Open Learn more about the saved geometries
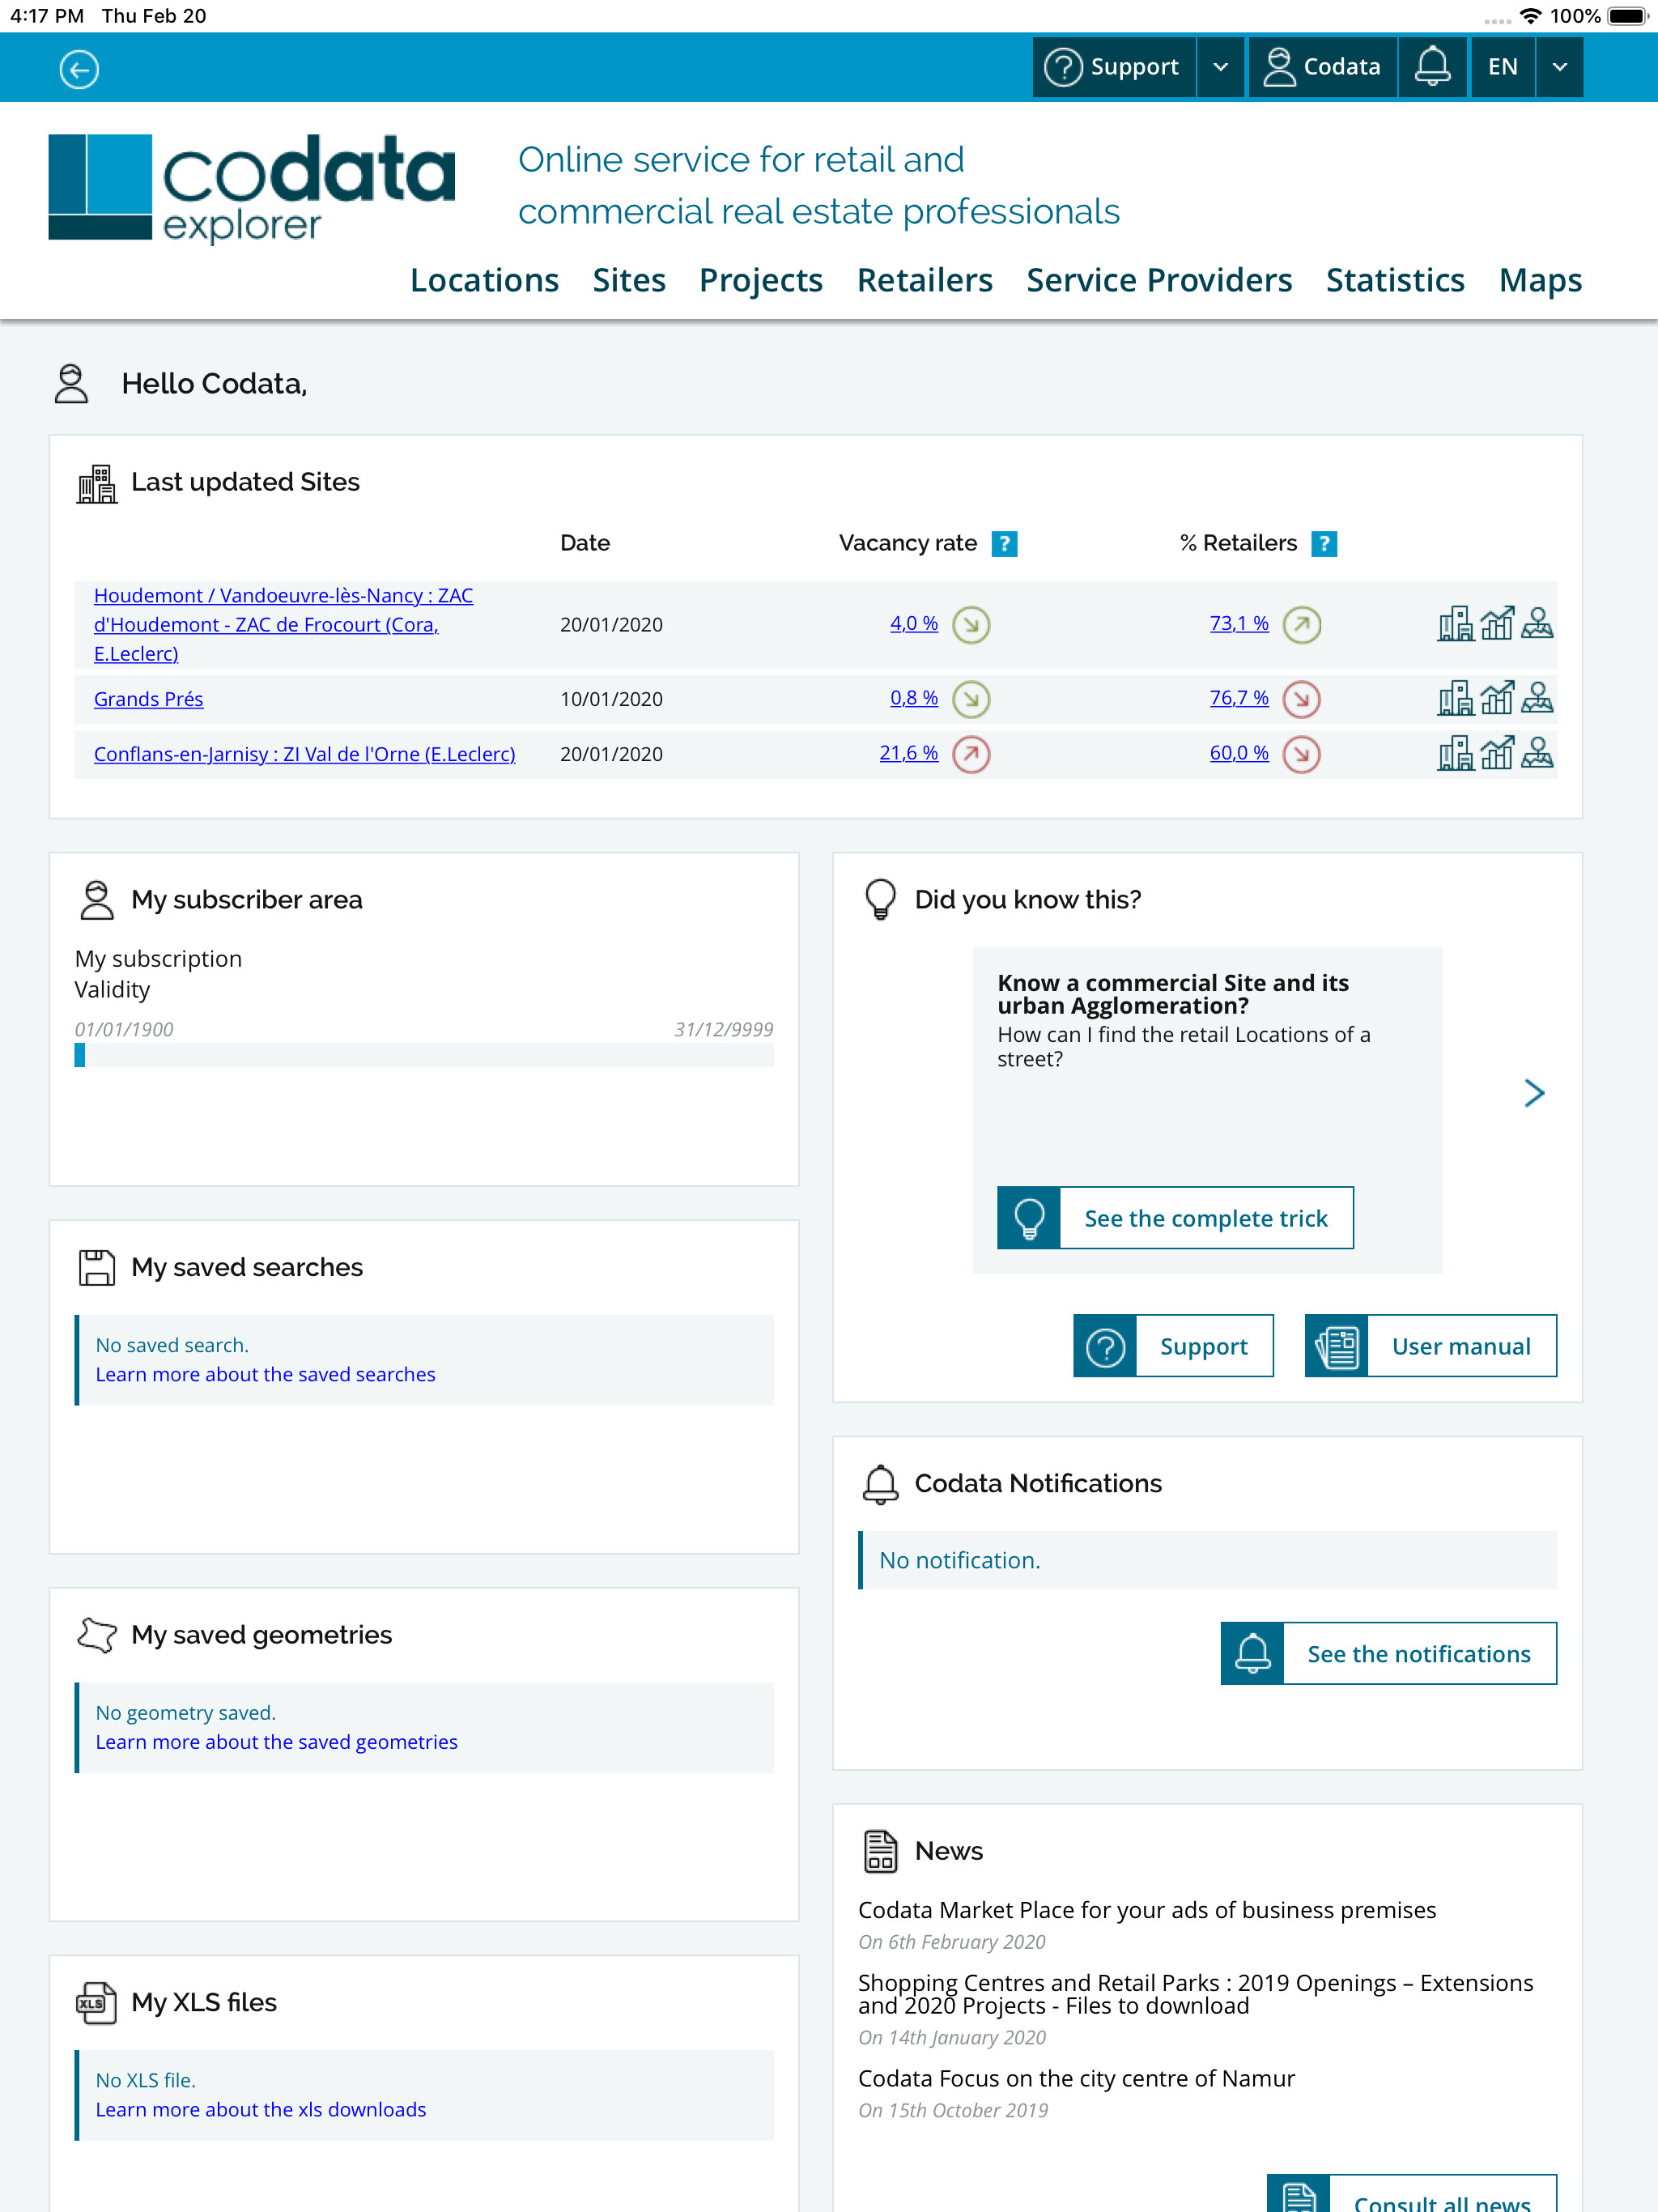 277,1742
